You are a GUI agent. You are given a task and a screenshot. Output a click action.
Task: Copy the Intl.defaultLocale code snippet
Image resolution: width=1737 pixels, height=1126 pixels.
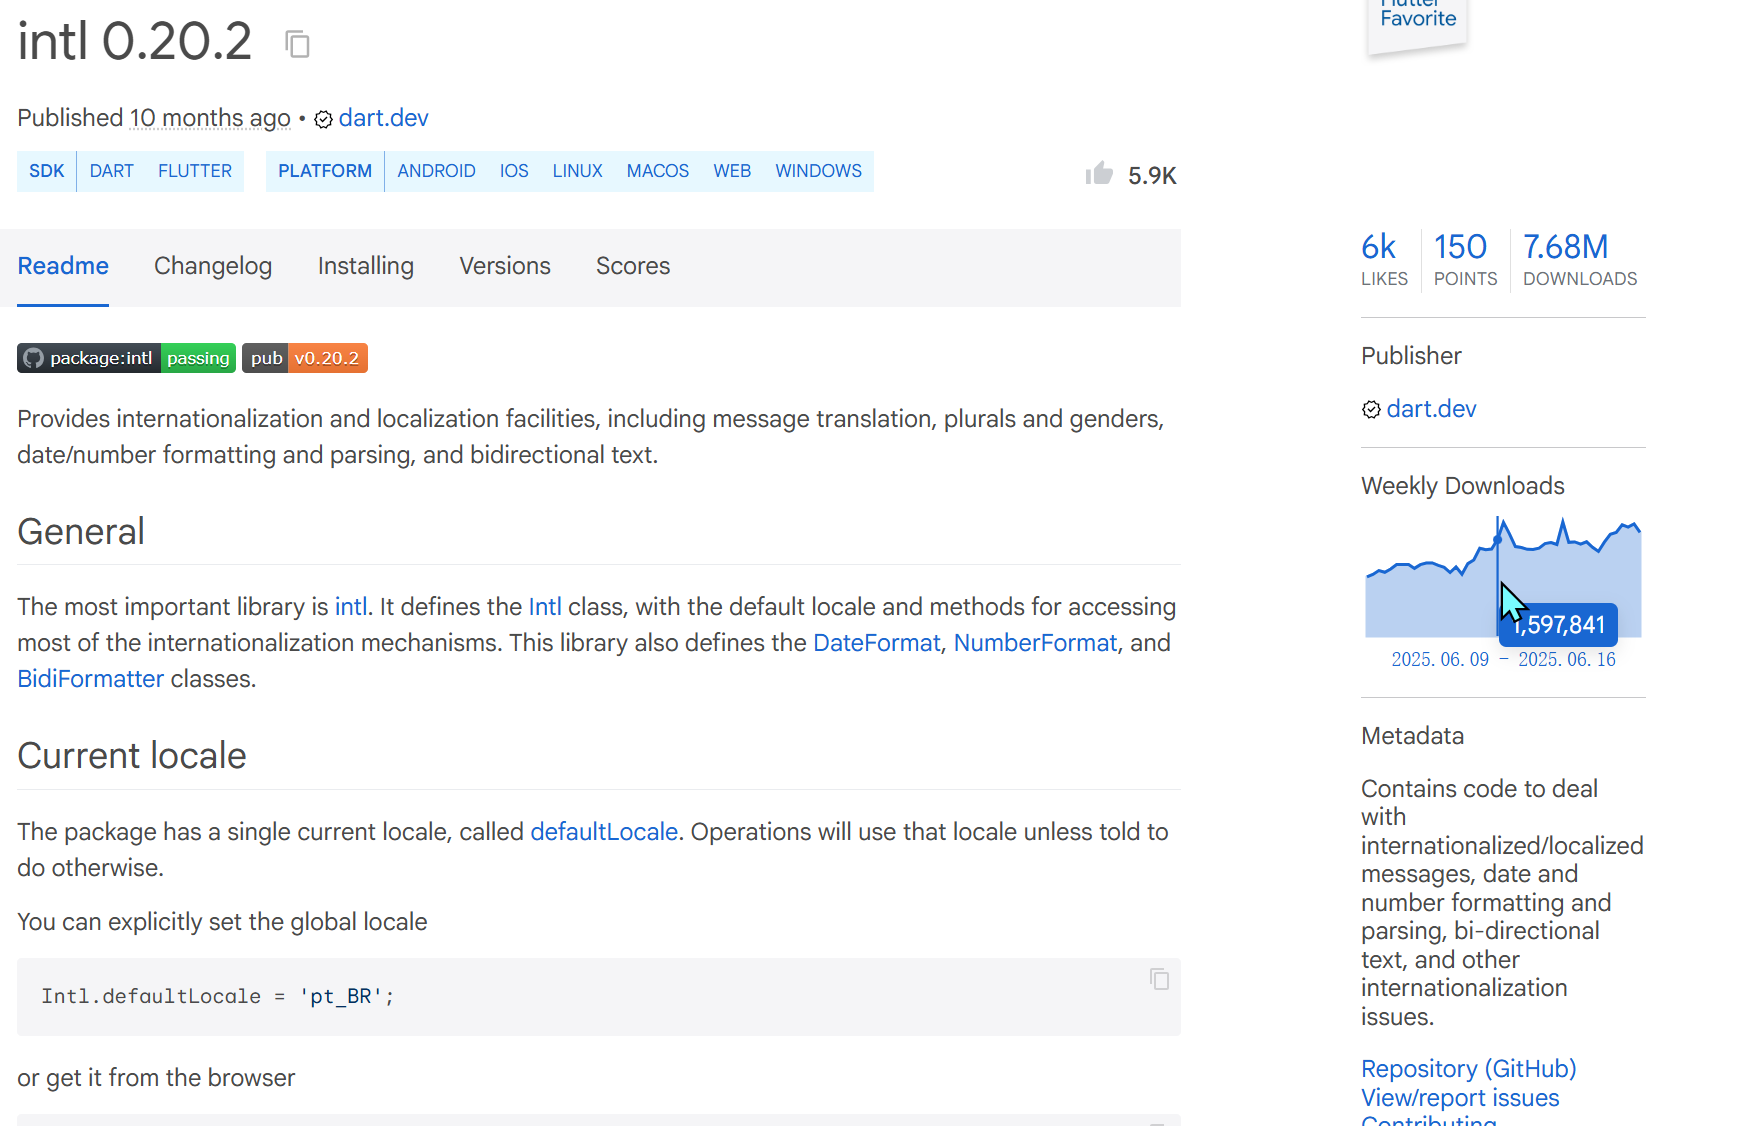(1159, 979)
